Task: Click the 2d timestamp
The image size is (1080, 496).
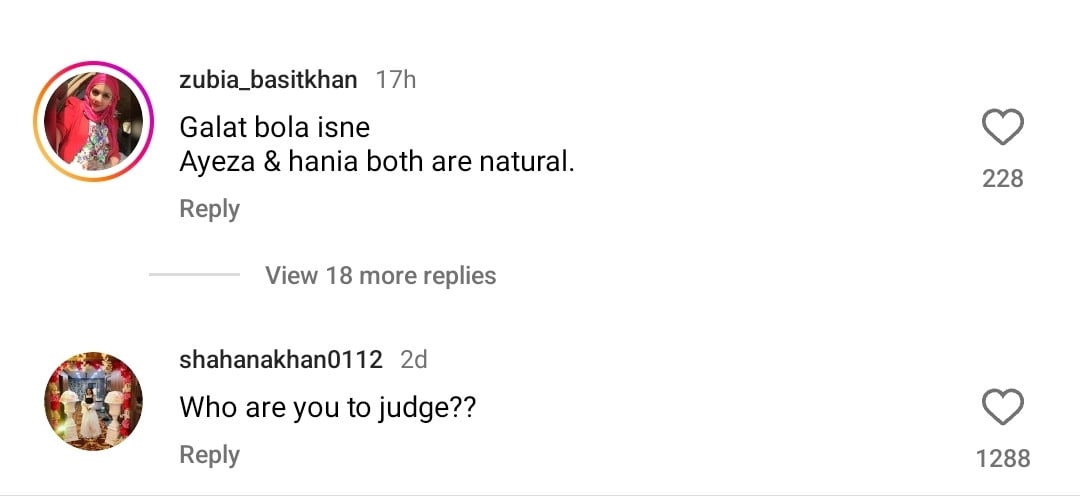Action: pos(414,360)
